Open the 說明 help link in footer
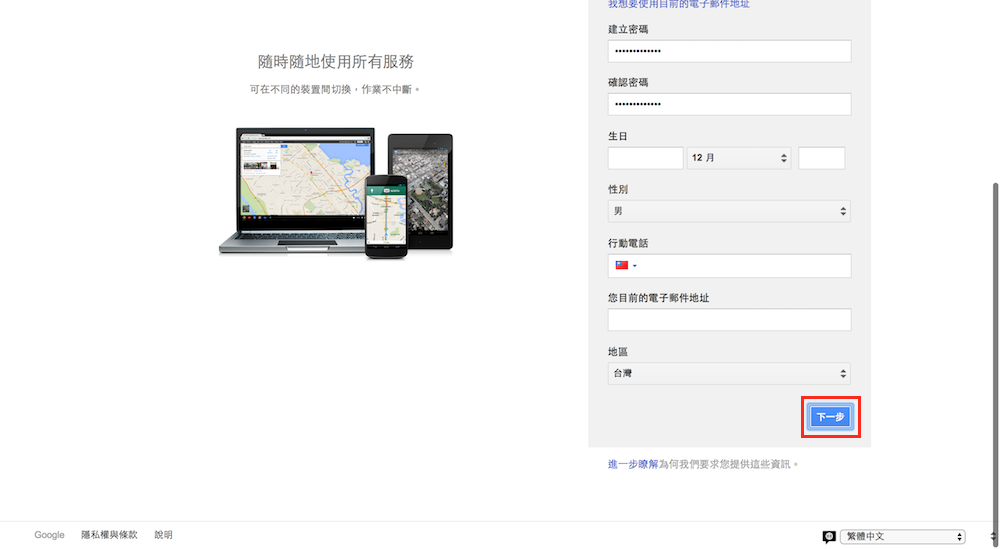Image resolution: width=1000 pixels, height=549 pixels. (163, 535)
